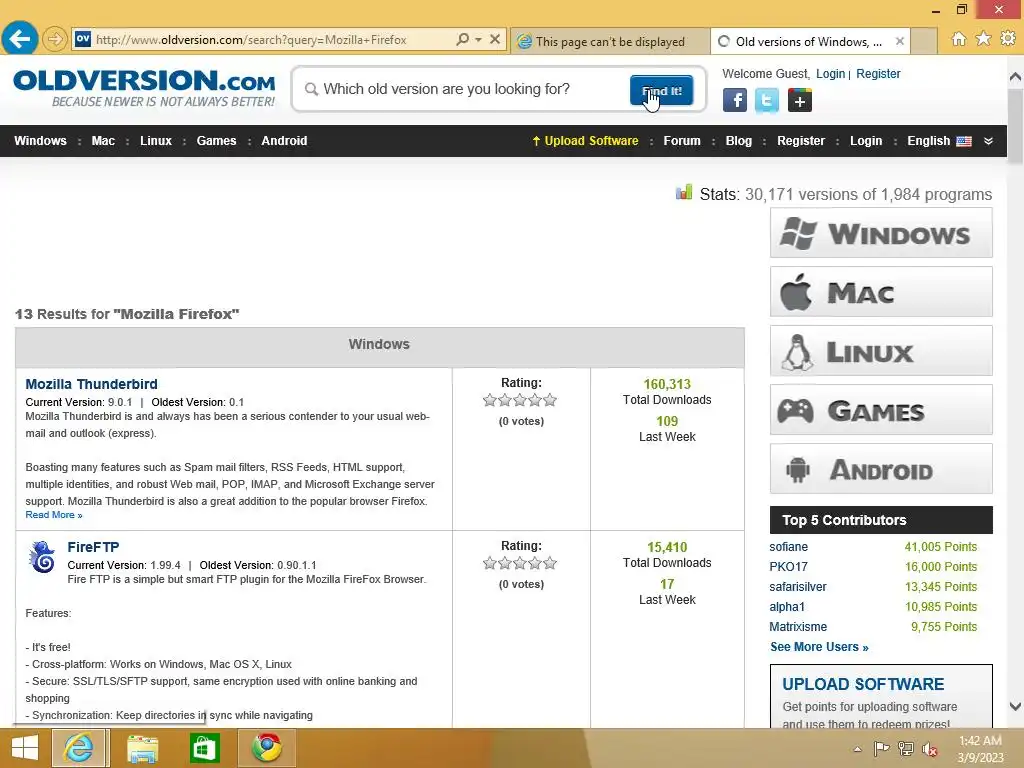
Task: Open the IE Home icon
Action: (959, 39)
